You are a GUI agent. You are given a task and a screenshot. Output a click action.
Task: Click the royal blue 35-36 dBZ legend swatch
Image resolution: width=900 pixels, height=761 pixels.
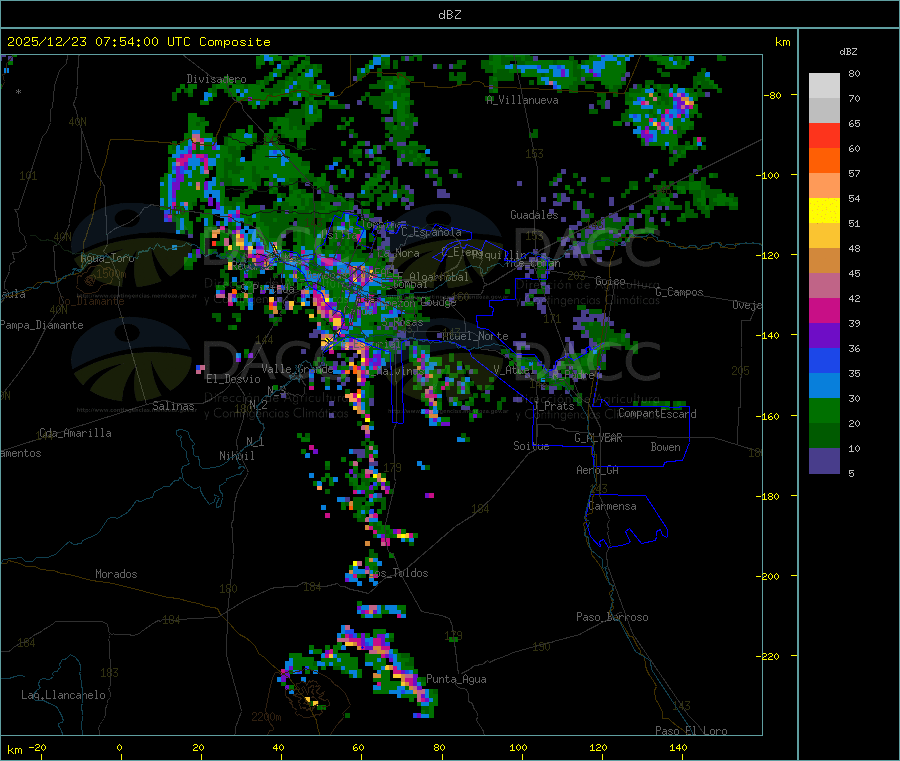click(824, 360)
